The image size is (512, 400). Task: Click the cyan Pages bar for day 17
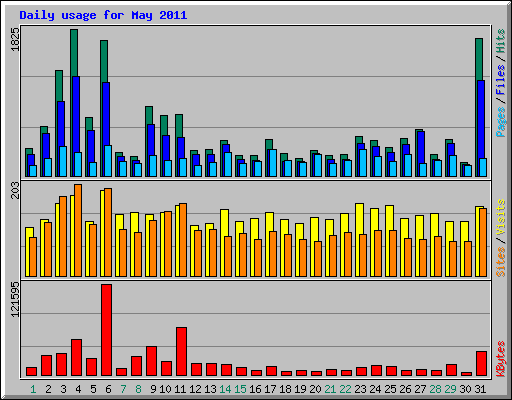coord(273,163)
